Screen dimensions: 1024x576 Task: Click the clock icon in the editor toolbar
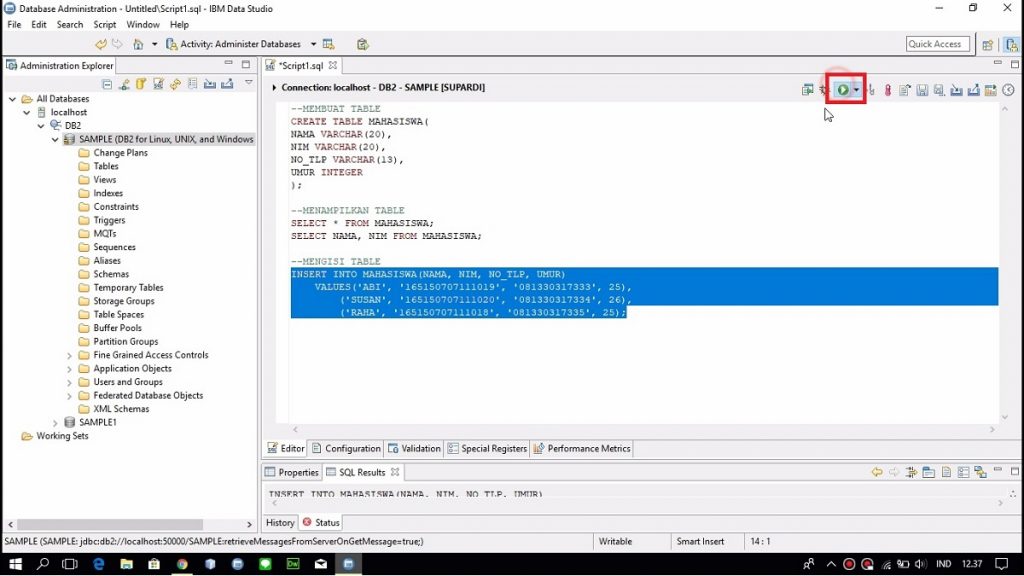[x=1008, y=90]
